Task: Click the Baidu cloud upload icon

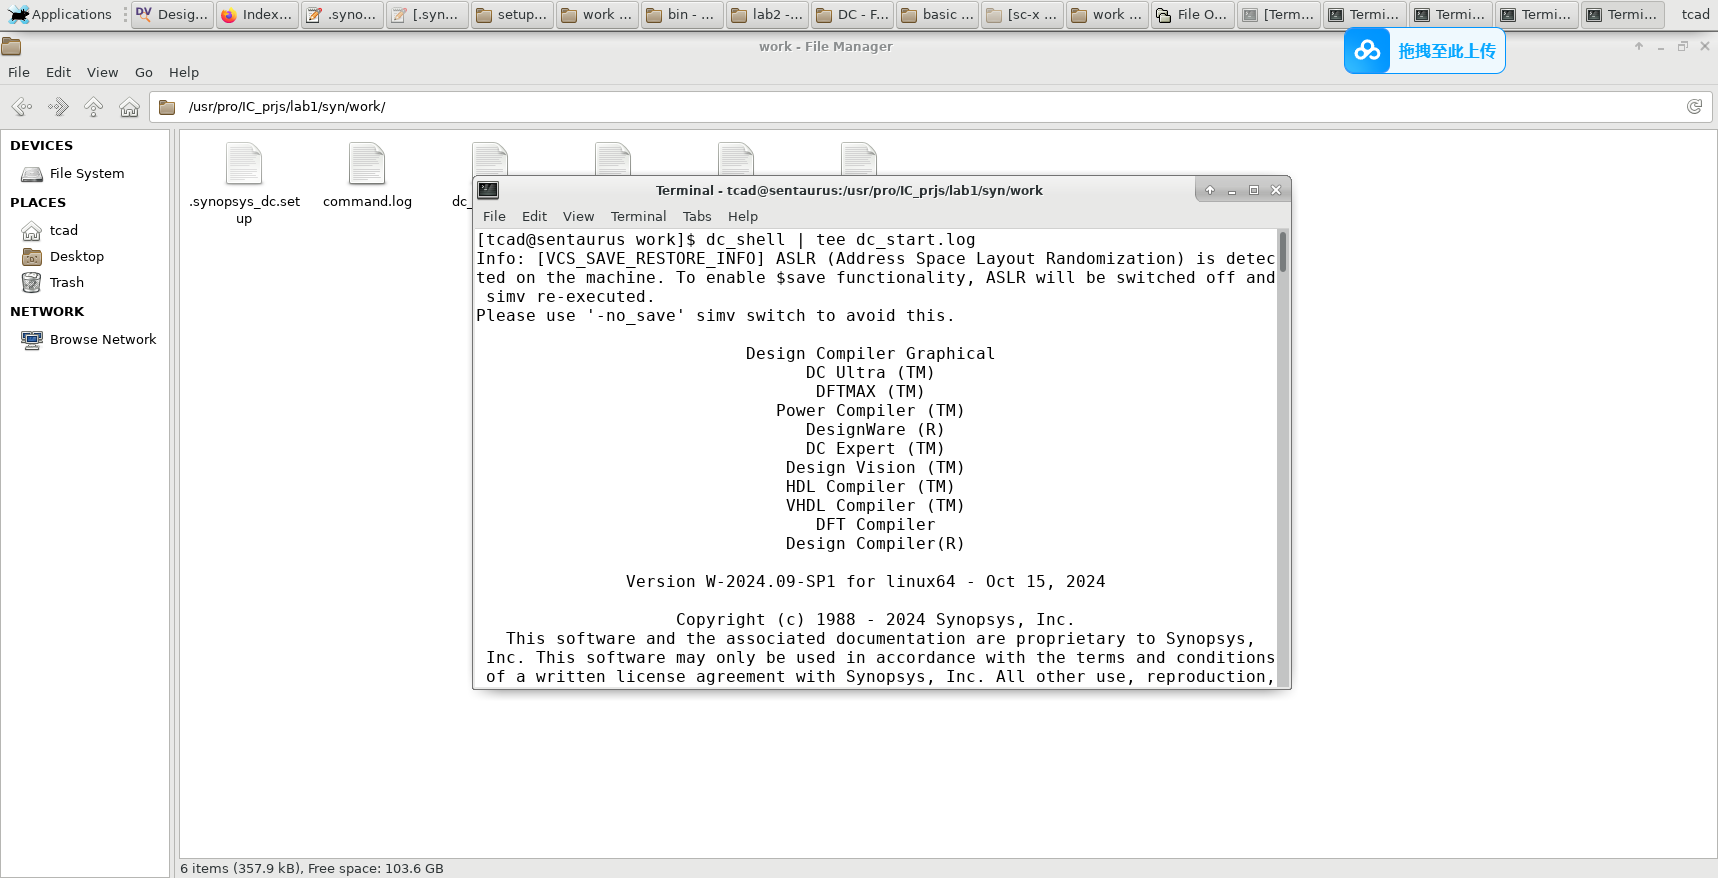Action: (1367, 51)
